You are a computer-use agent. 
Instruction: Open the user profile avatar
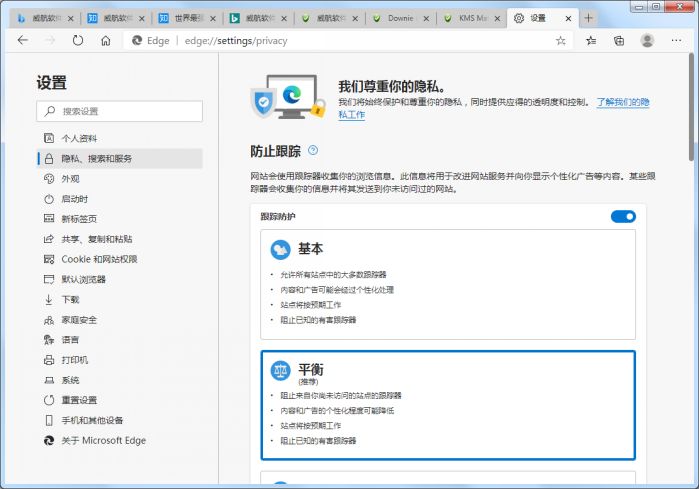click(x=648, y=40)
